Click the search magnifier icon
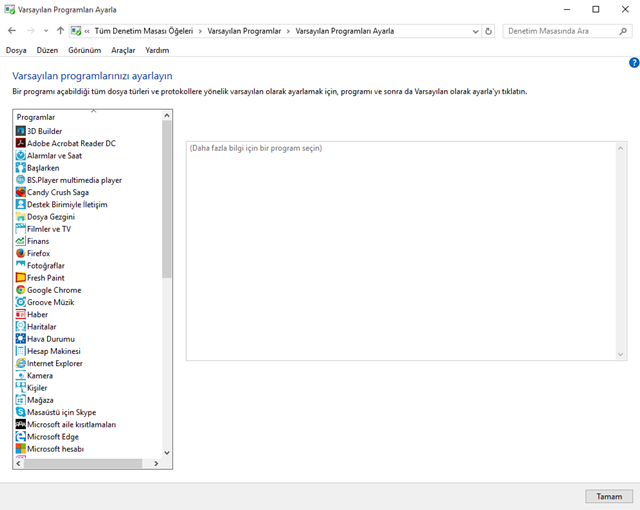The image size is (640, 510). [623, 31]
